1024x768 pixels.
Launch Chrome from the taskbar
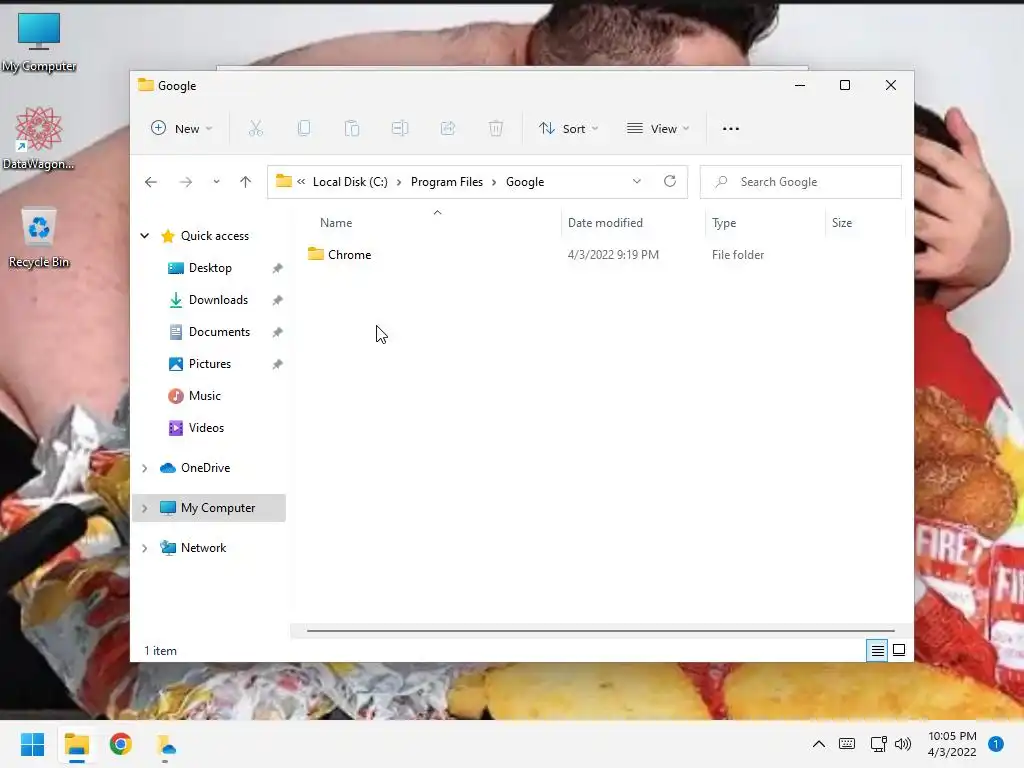121,744
